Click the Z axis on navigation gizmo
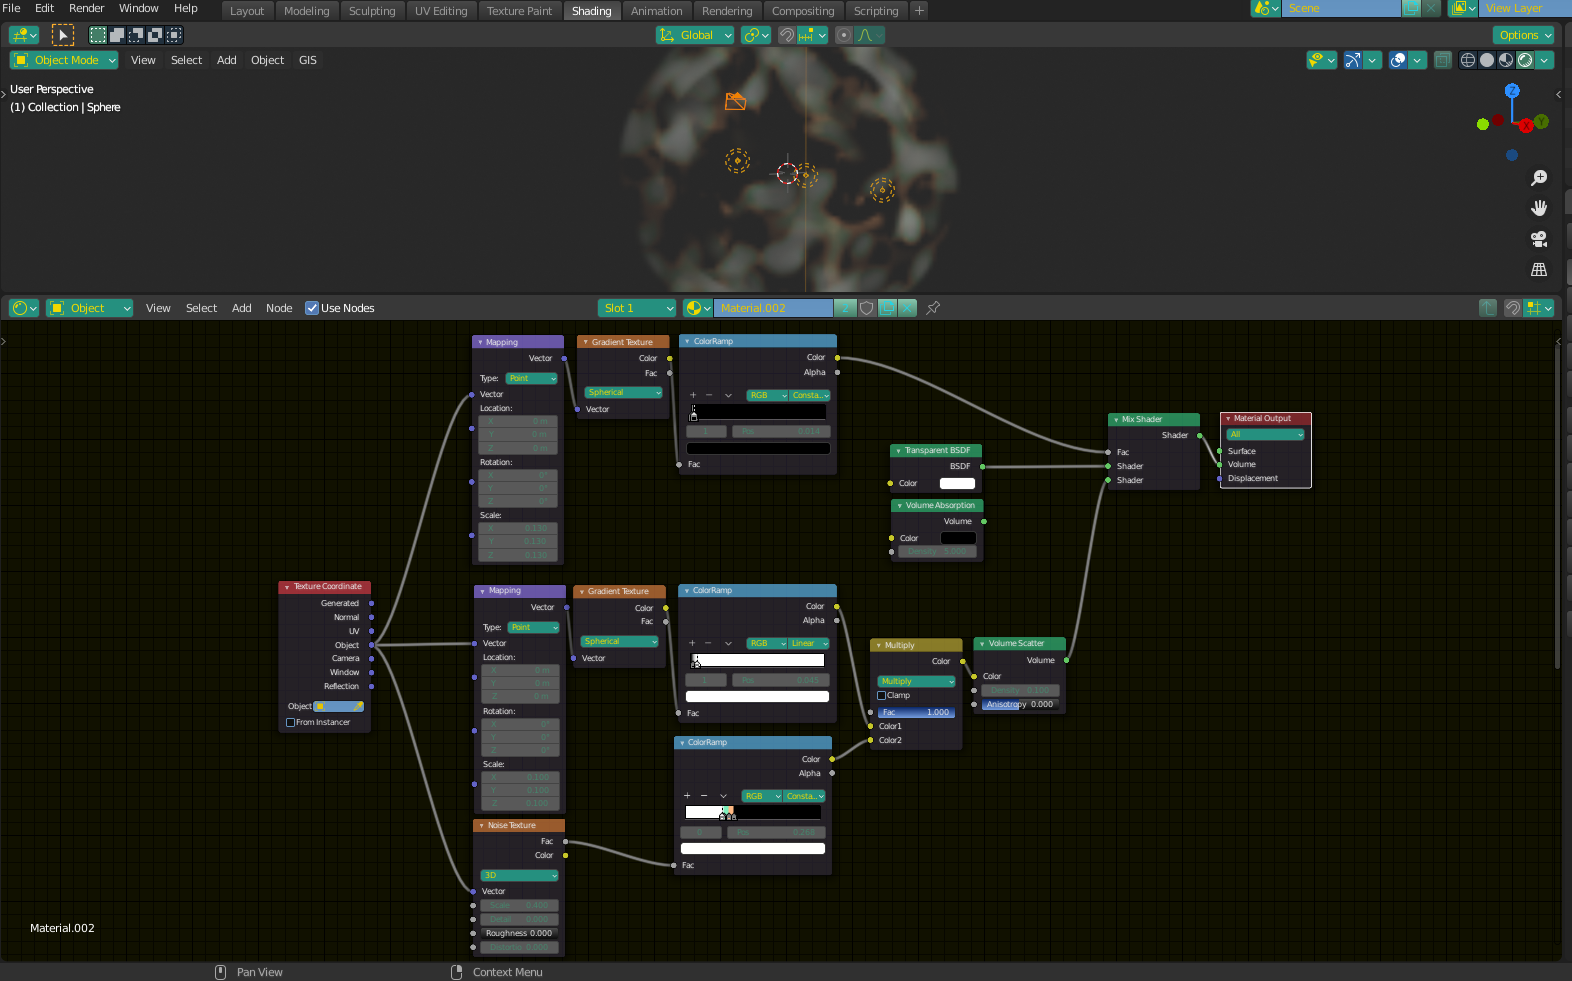1572x981 pixels. point(1512,90)
